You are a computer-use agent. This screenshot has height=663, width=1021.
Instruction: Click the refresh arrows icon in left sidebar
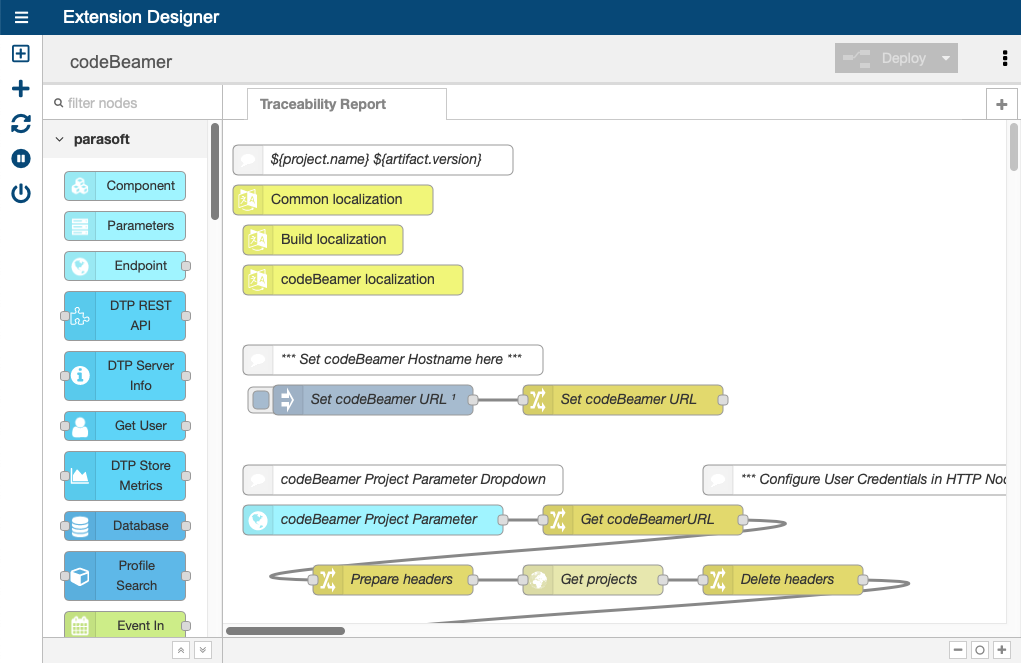click(x=21, y=123)
